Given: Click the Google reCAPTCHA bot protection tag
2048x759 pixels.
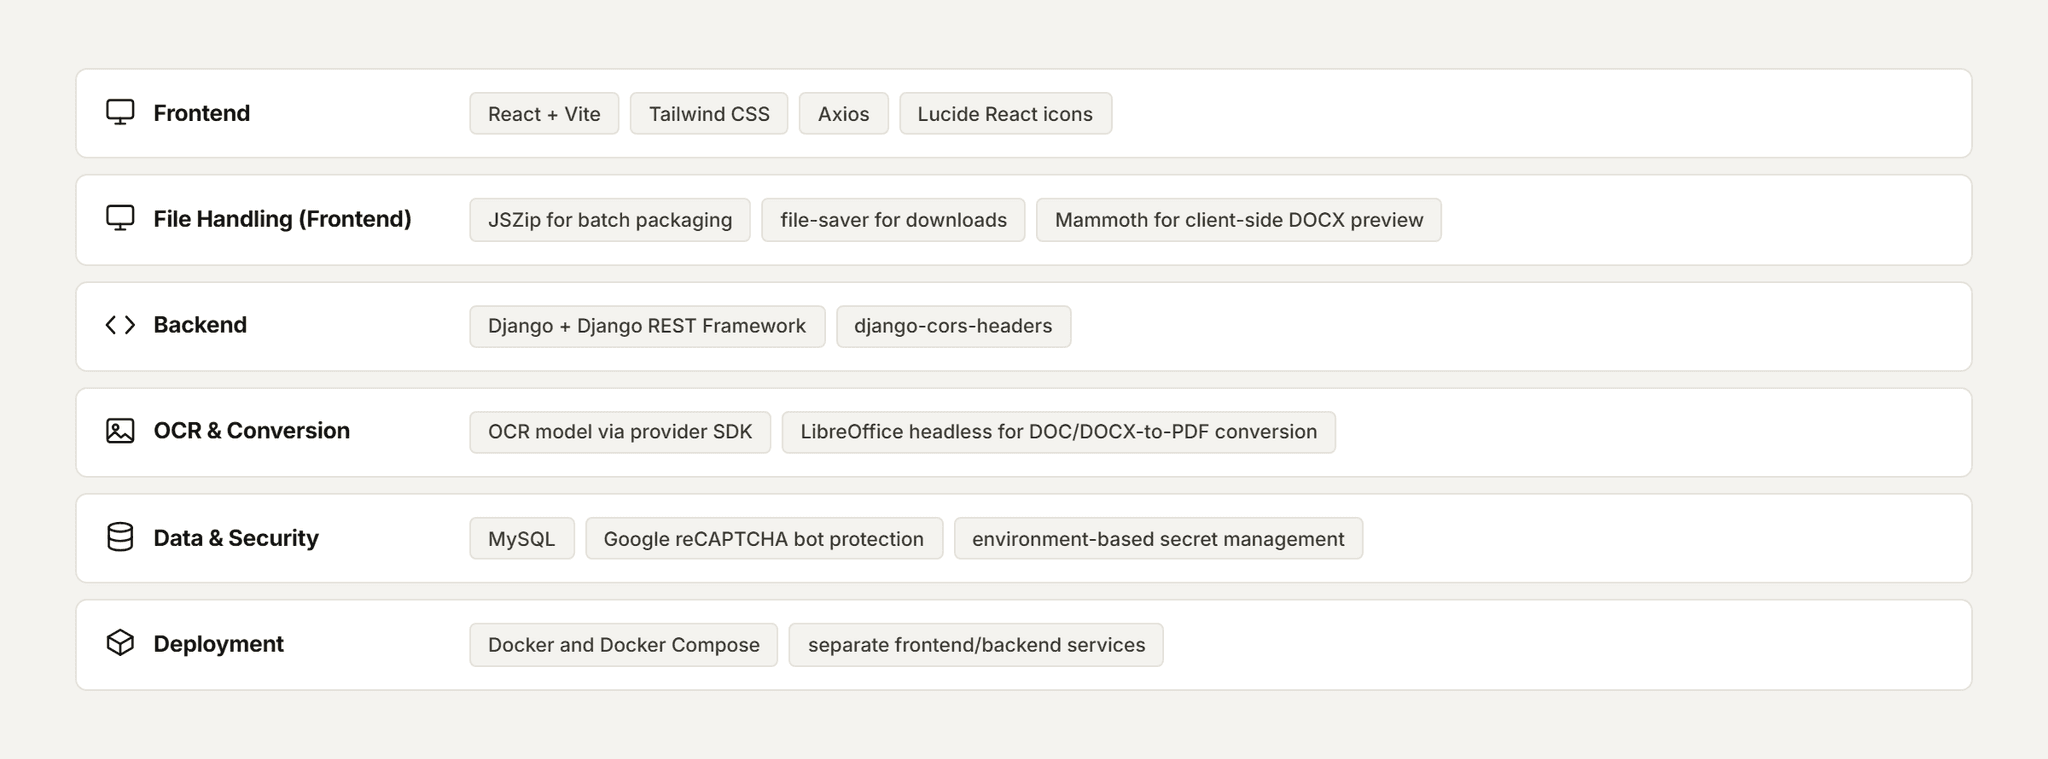Looking at the screenshot, I should (x=764, y=539).
